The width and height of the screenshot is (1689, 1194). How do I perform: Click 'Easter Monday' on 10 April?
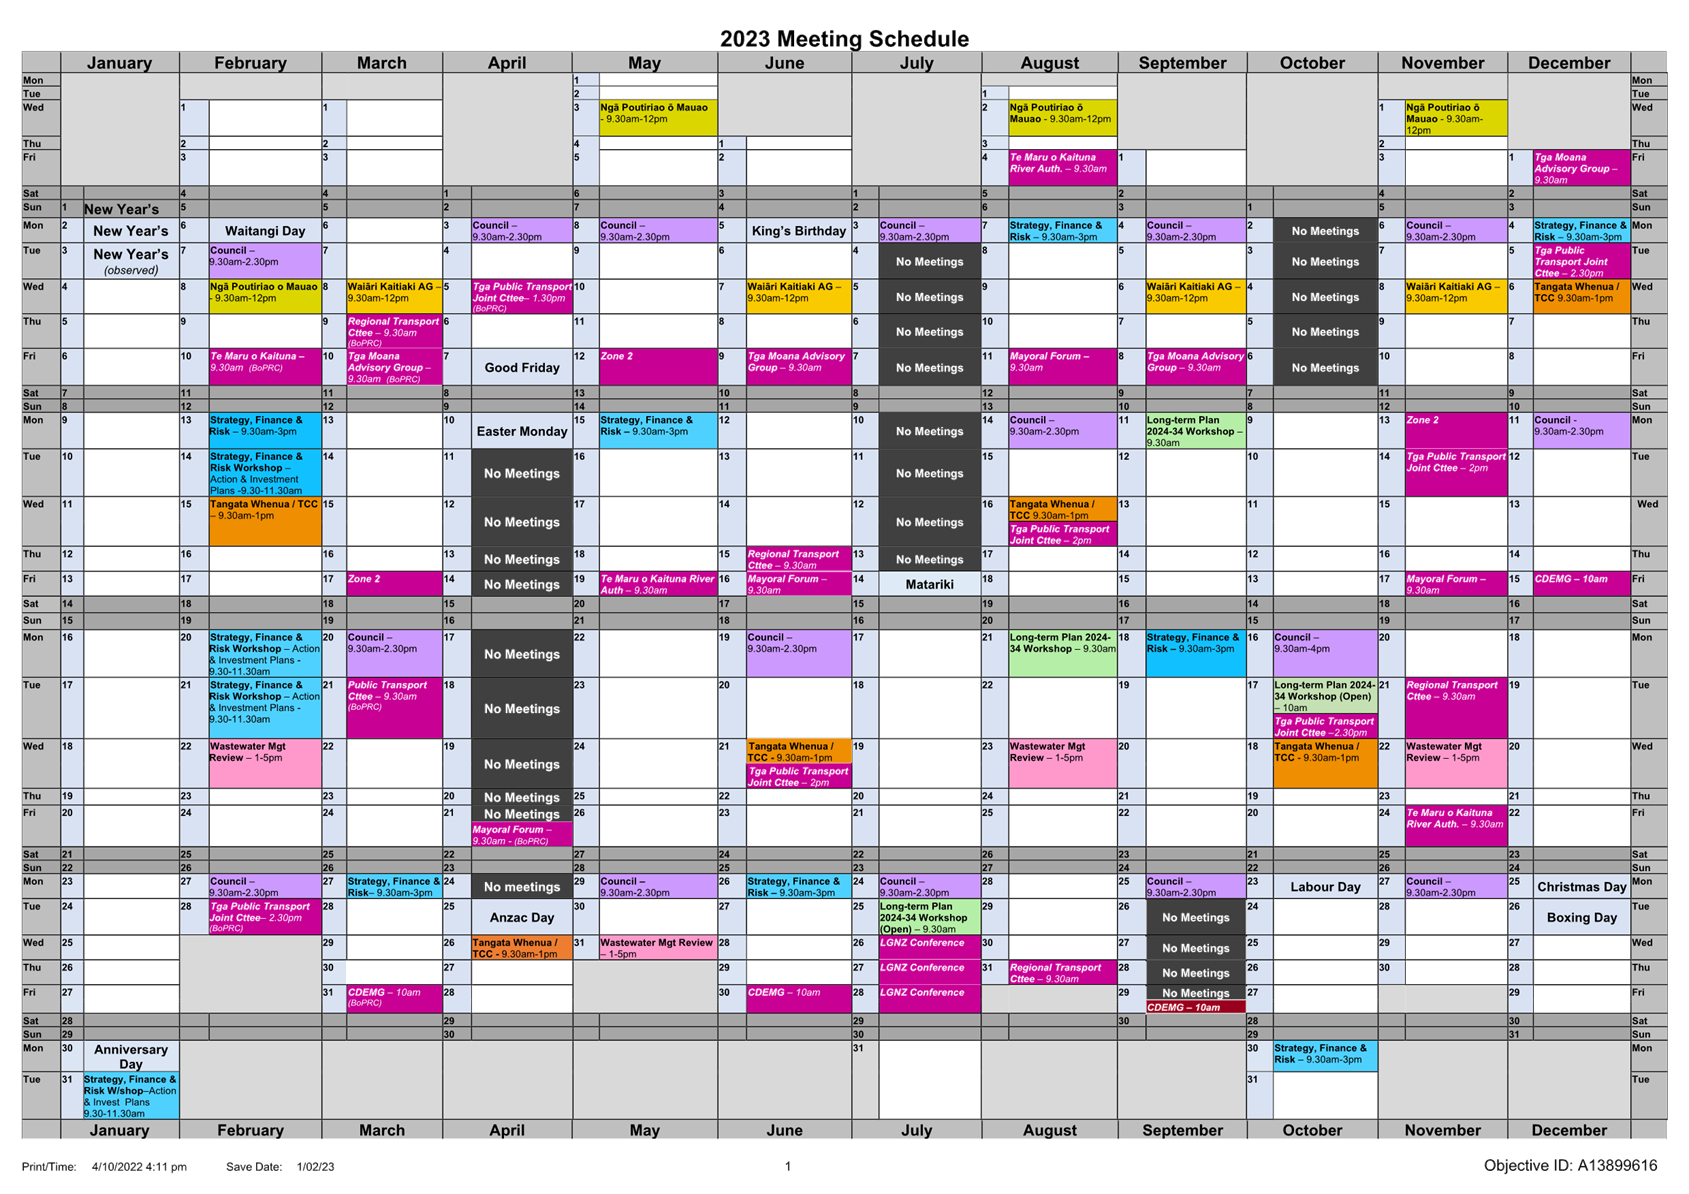(x=521, y=432)
